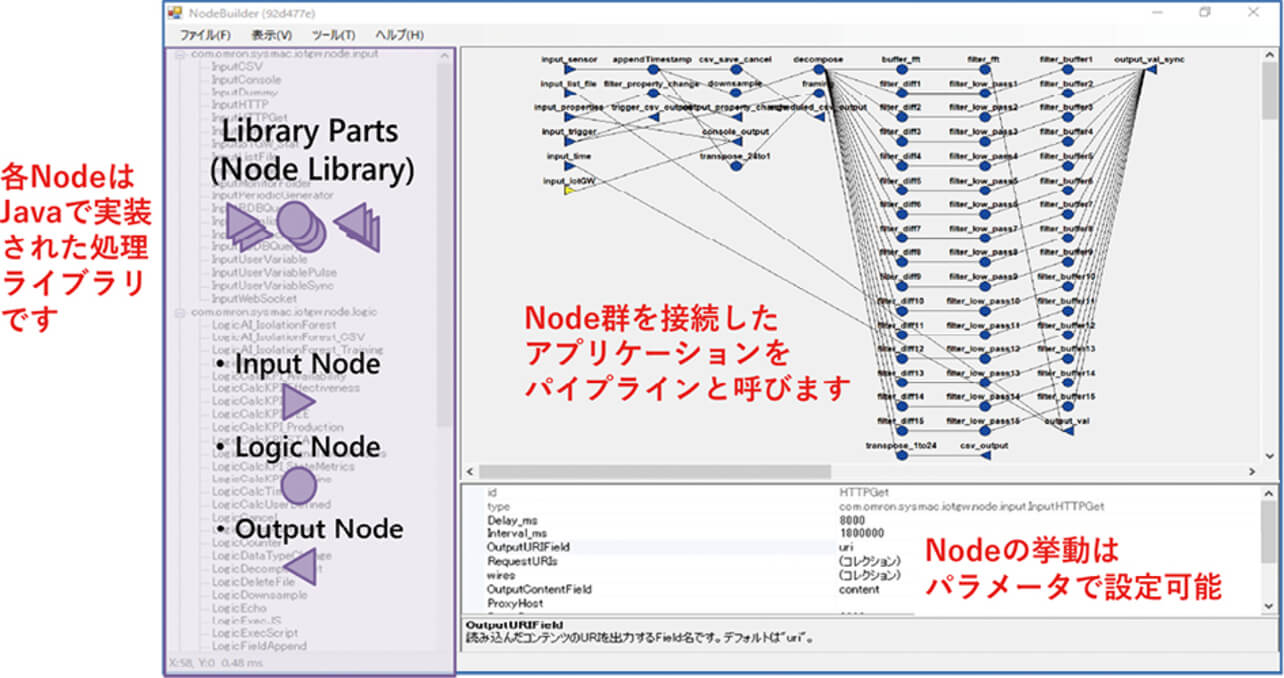This screenshot has height=678, width=1284.
Task: Select InputUserVariableSync tree item
Action: click(x=272, y=285)
